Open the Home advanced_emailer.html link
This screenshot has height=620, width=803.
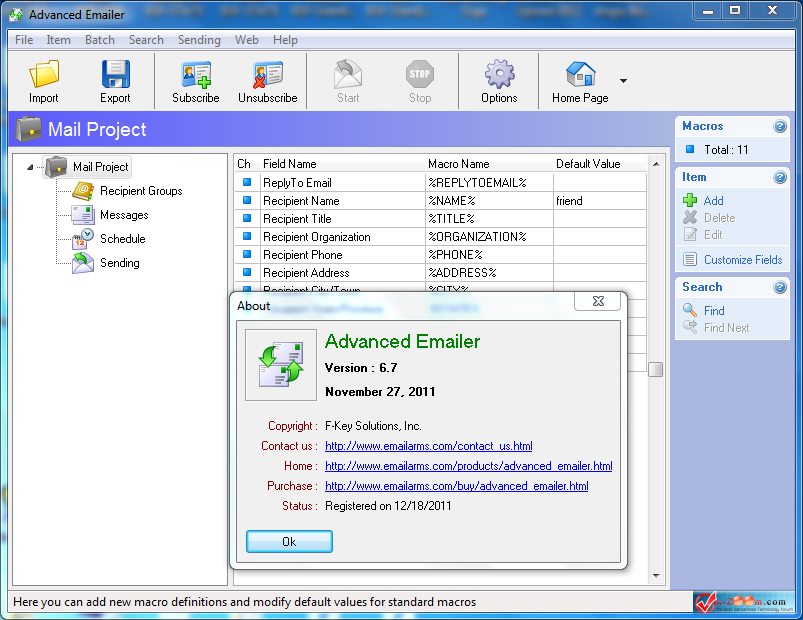tap(469, 466)
